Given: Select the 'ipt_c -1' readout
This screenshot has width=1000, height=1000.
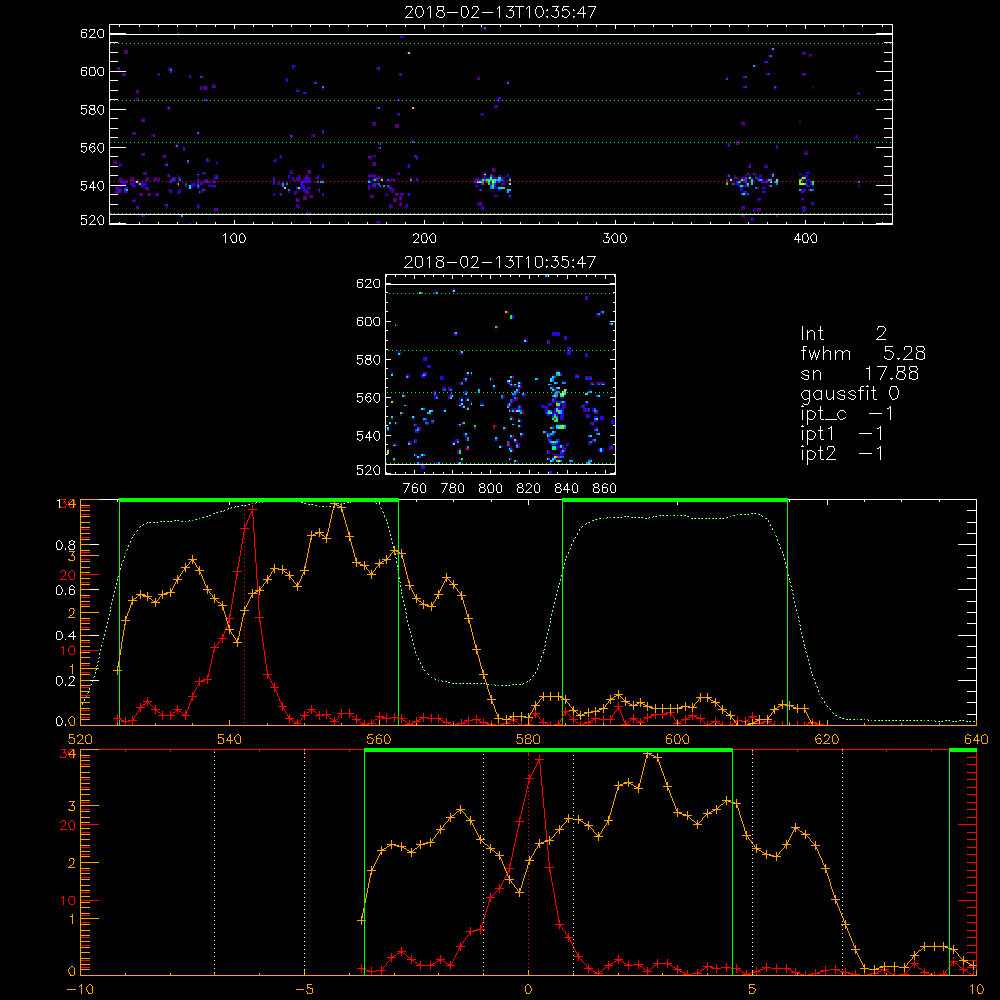Looking at the screenshot, I should pos(847,414).
